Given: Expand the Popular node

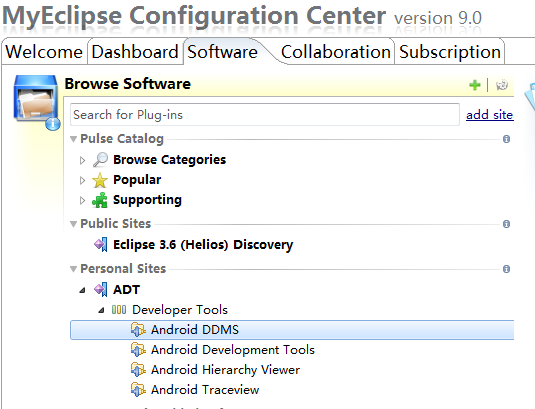Looking at the screenshot, I should 82,180.
